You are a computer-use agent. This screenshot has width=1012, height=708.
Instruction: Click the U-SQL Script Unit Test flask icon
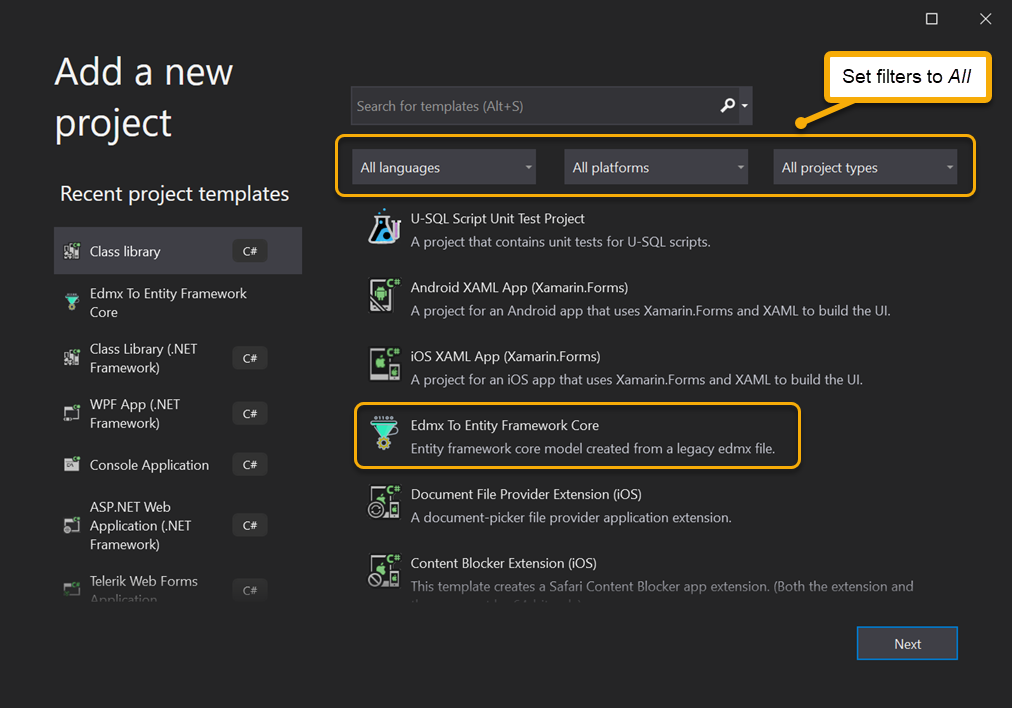pyautogui.click(x=384, y=227)
